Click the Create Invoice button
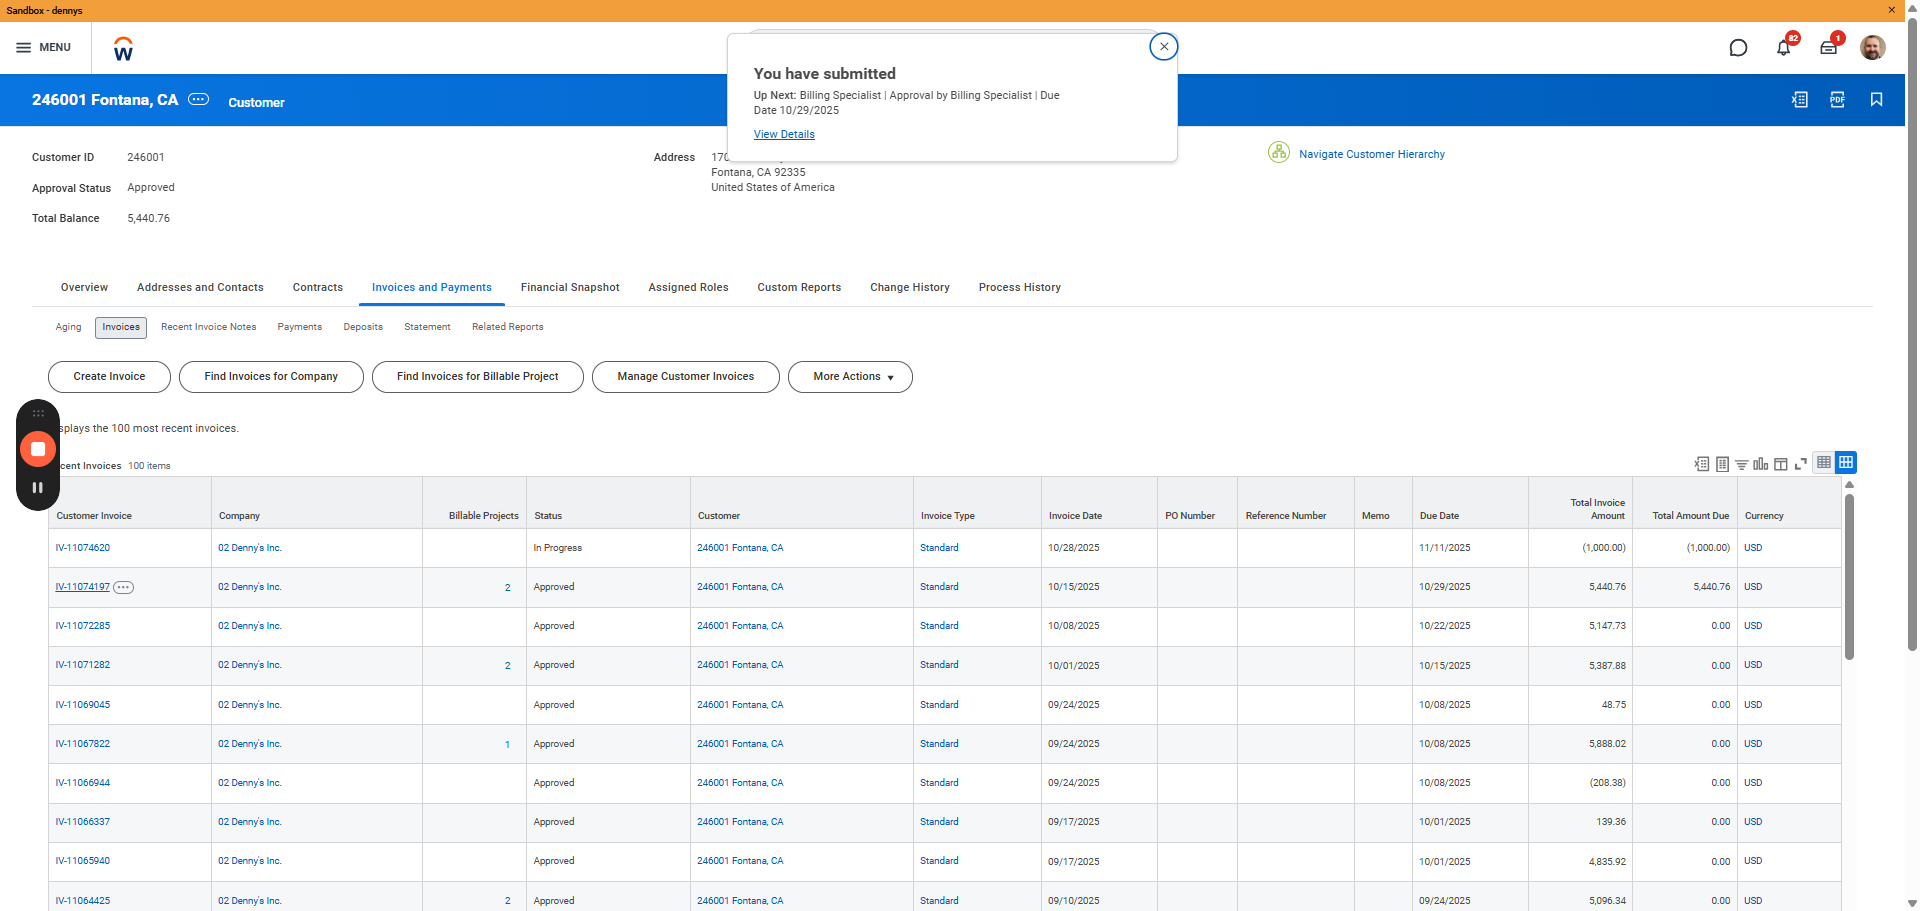Image resolution: width=1920 pixels, height=911 pixels. (x=109, y=377)
